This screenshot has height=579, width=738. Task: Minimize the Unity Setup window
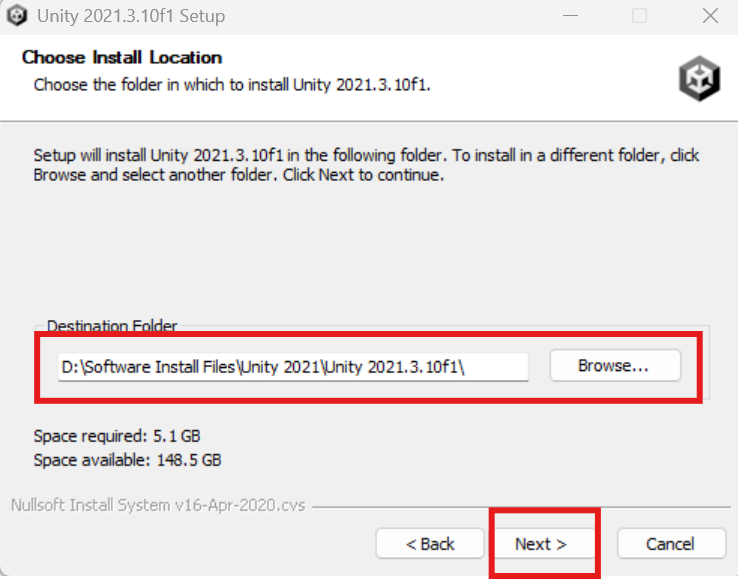(570, 16)
